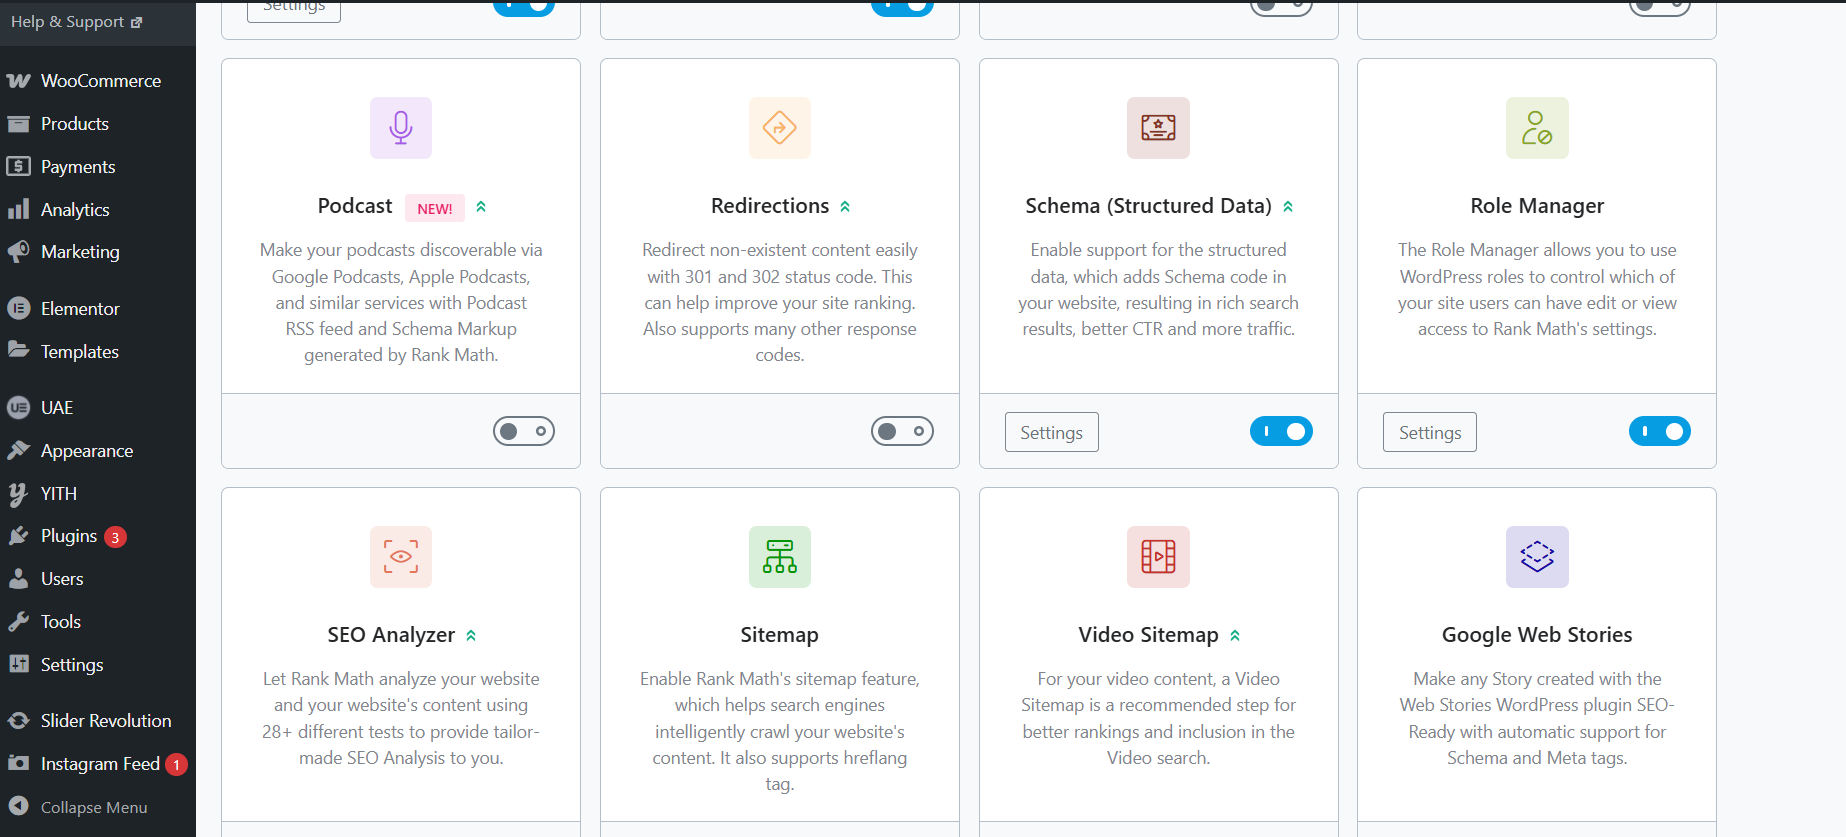Click the WooCommerce logo icon in sidebar
Screen dimensions: 1846x837
point(18,81)
